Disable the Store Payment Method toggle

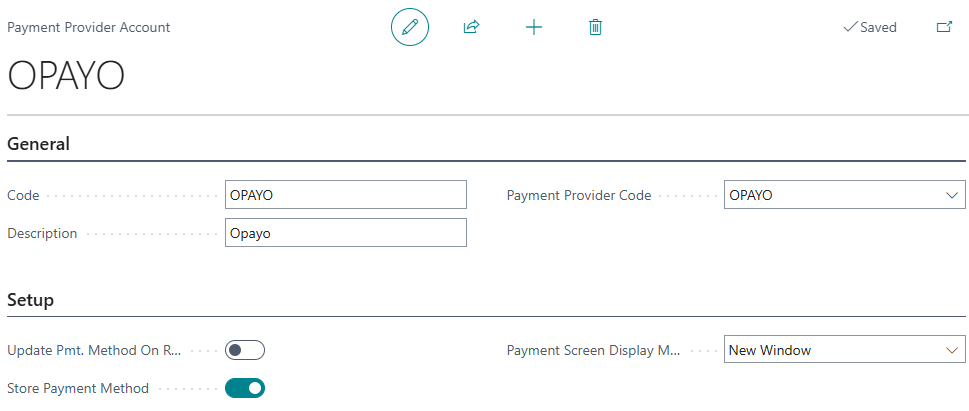[x=245, y=388]
